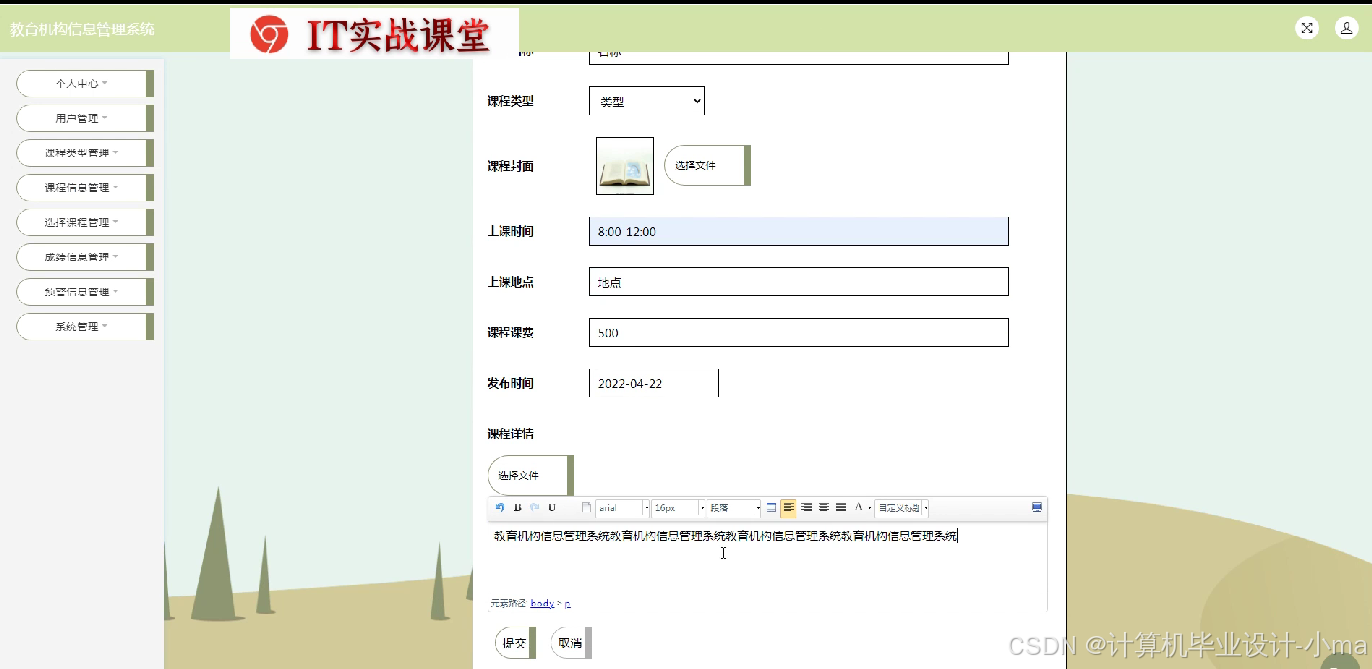Toggle bold in the rich text editor
The width and height of the screenshot is (1372, 669).
click(x=517, y=508)
